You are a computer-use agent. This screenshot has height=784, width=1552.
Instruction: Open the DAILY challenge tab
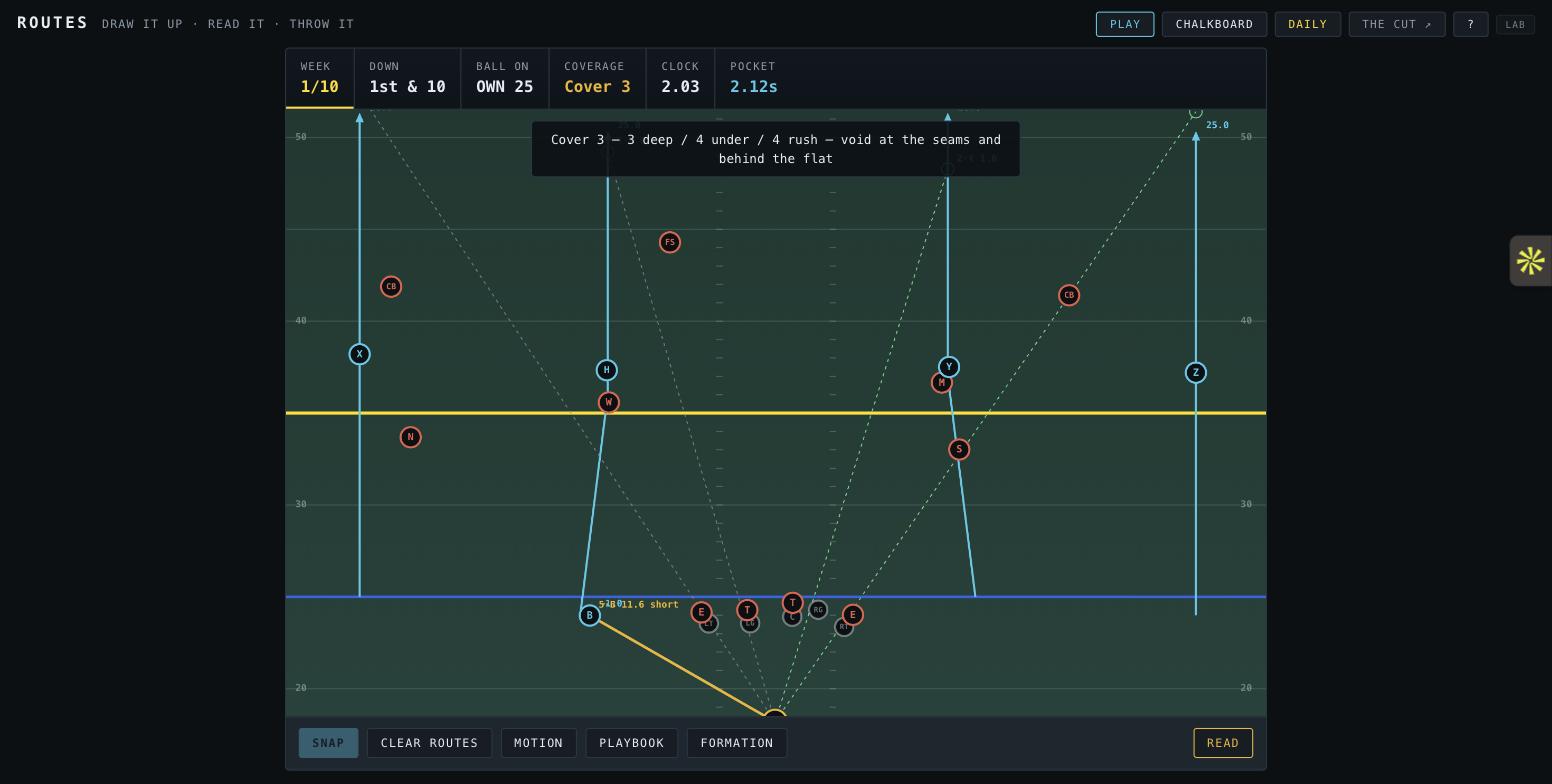1307,24
